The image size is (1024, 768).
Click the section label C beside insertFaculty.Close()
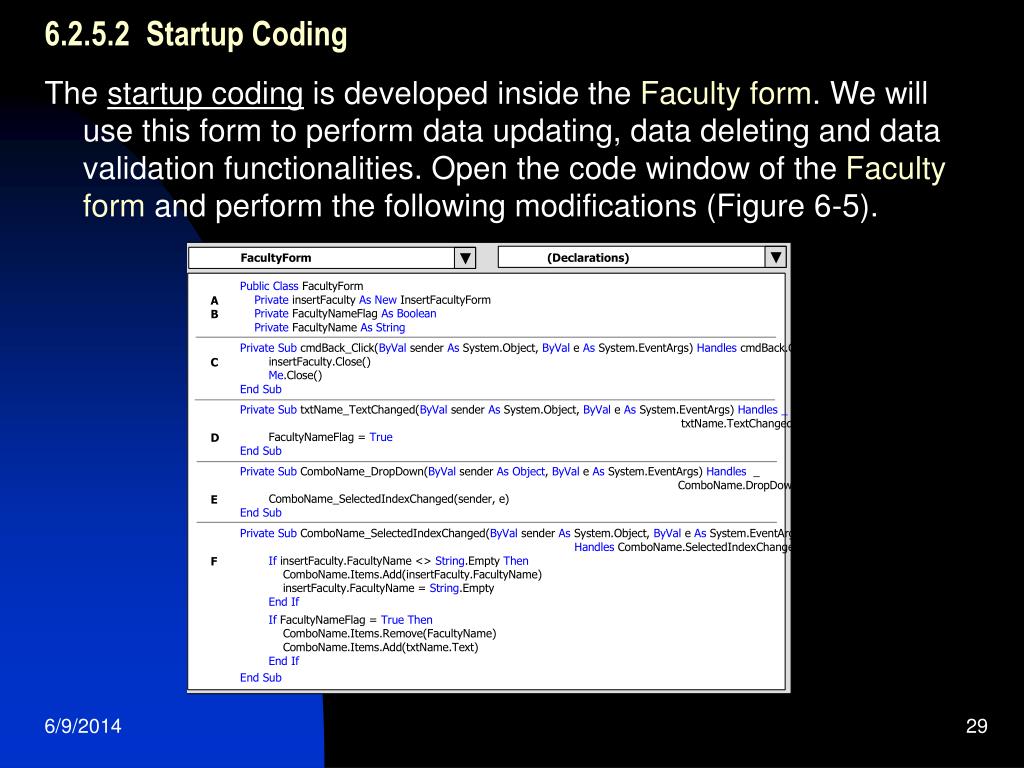[214, 362]
